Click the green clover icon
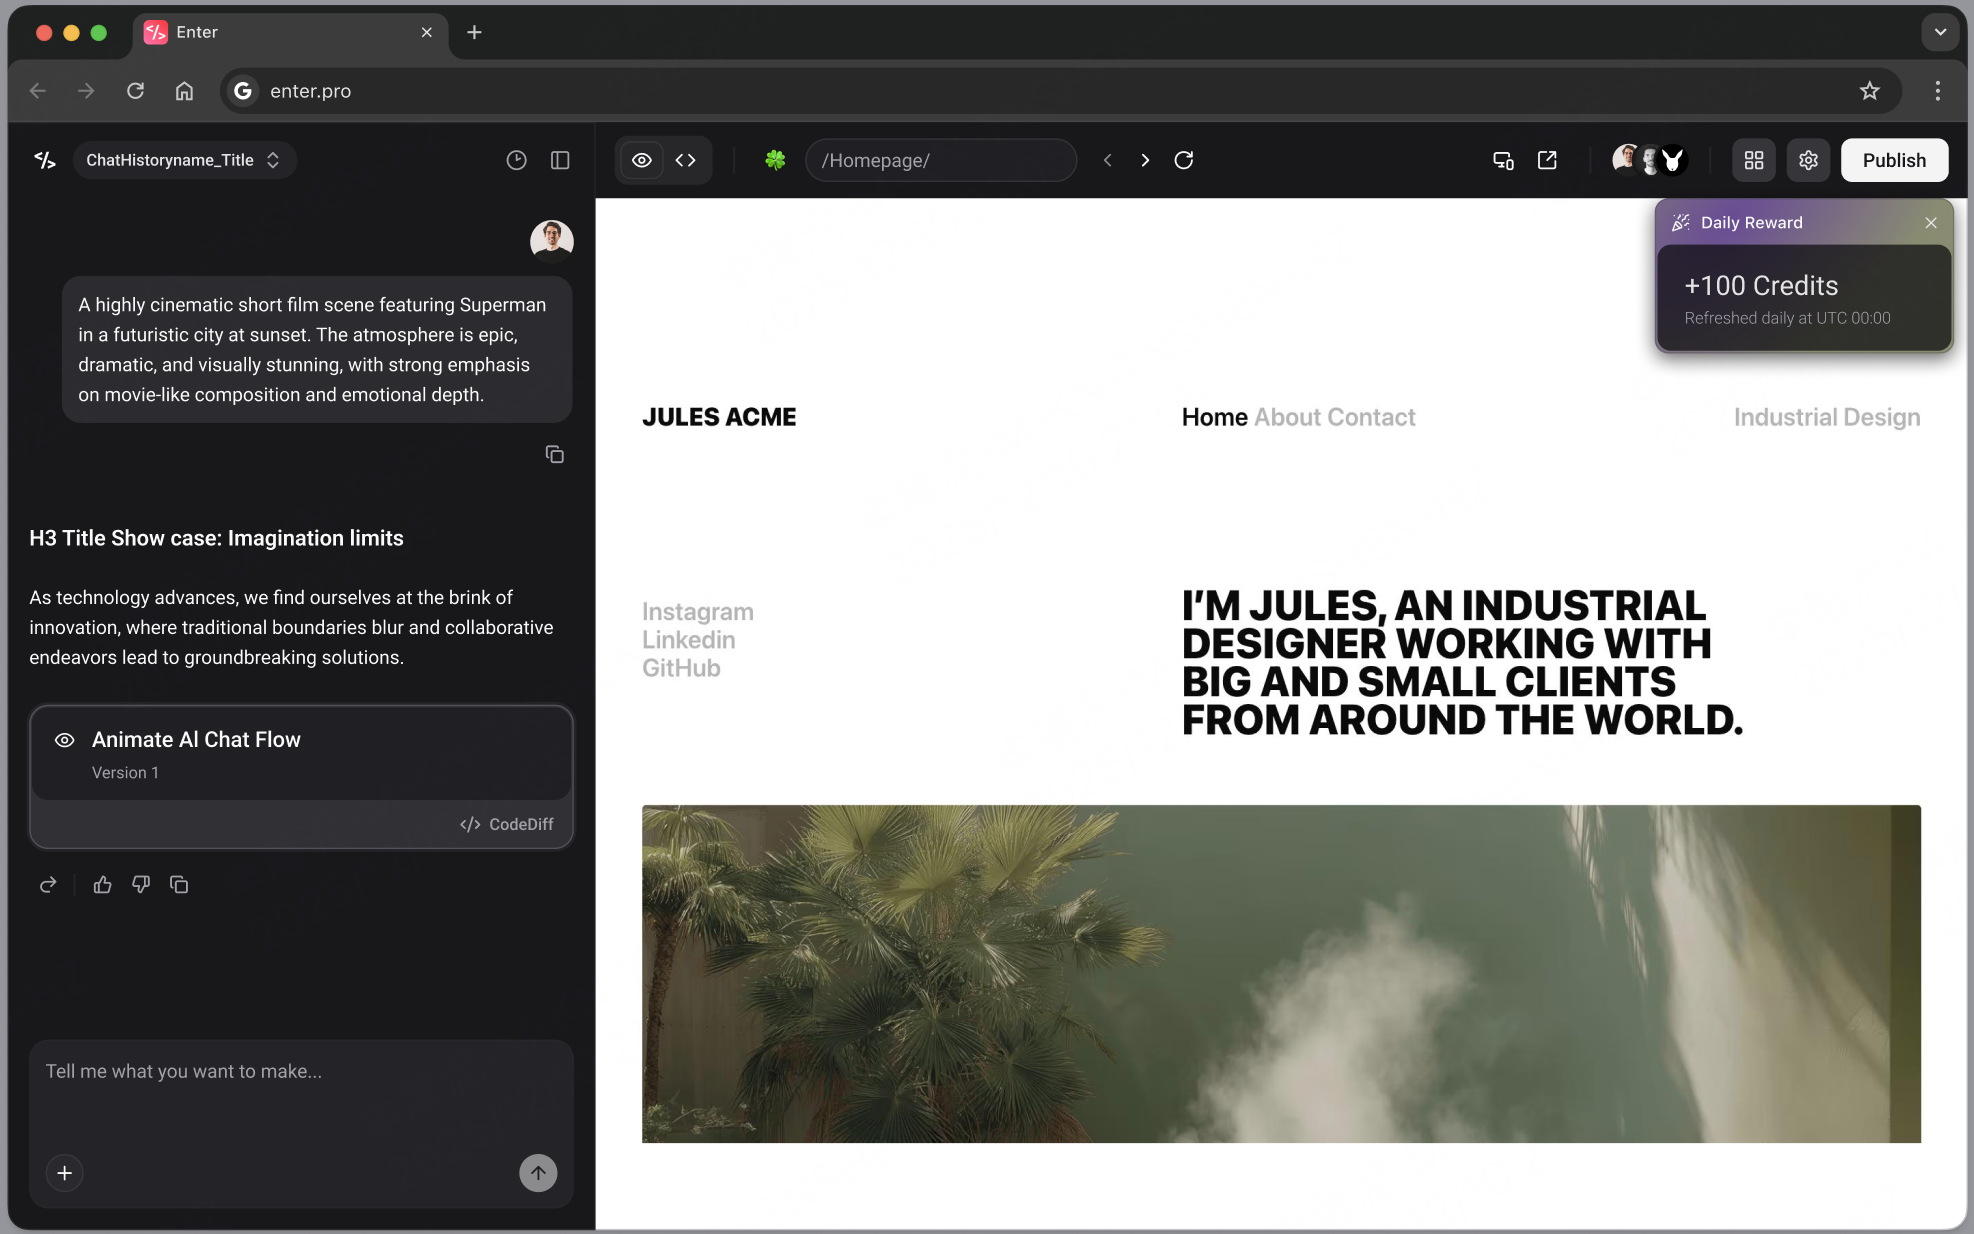1974x1234 pixels. 775,160
